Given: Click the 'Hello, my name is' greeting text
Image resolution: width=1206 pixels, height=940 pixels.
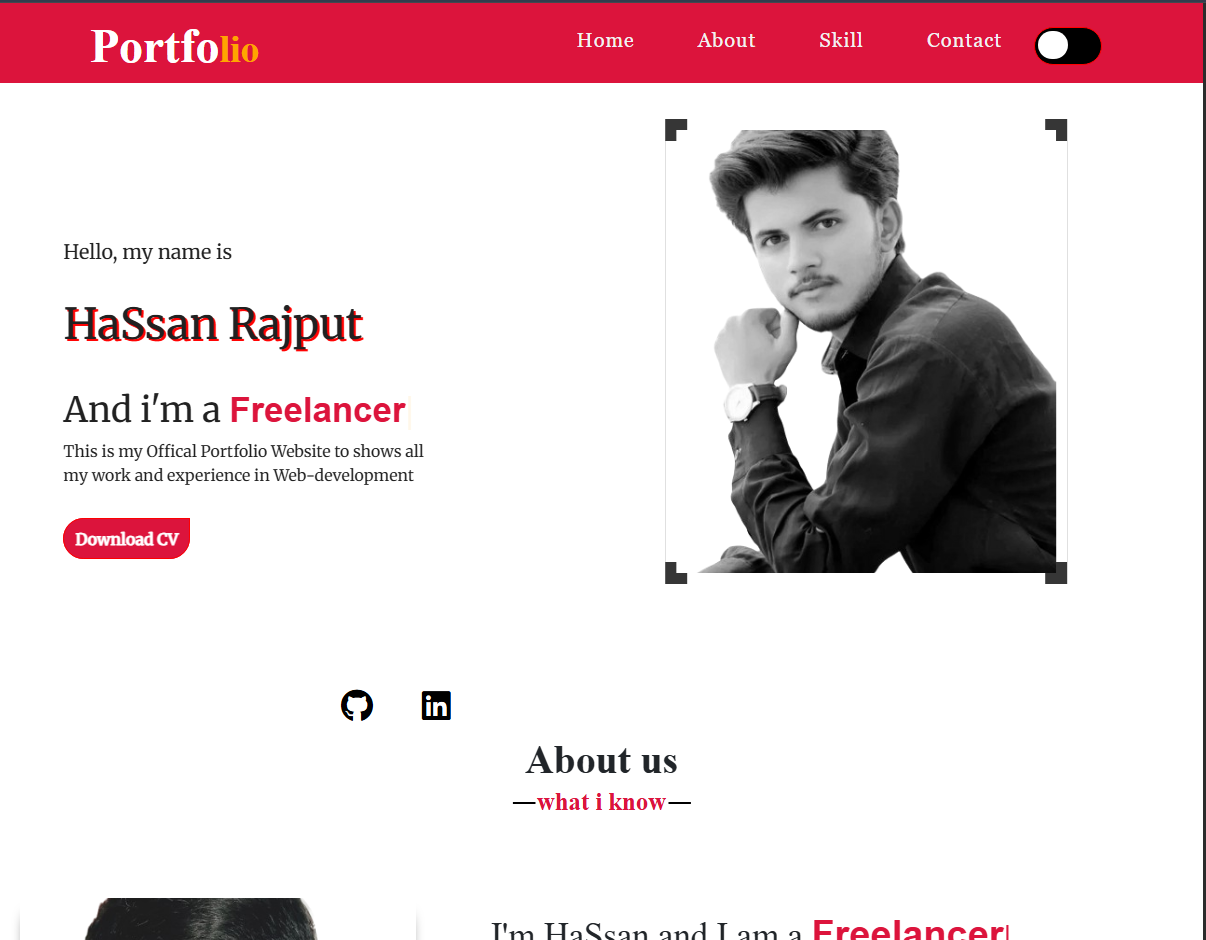Looking at the screenshot, I should click(148, 252).
